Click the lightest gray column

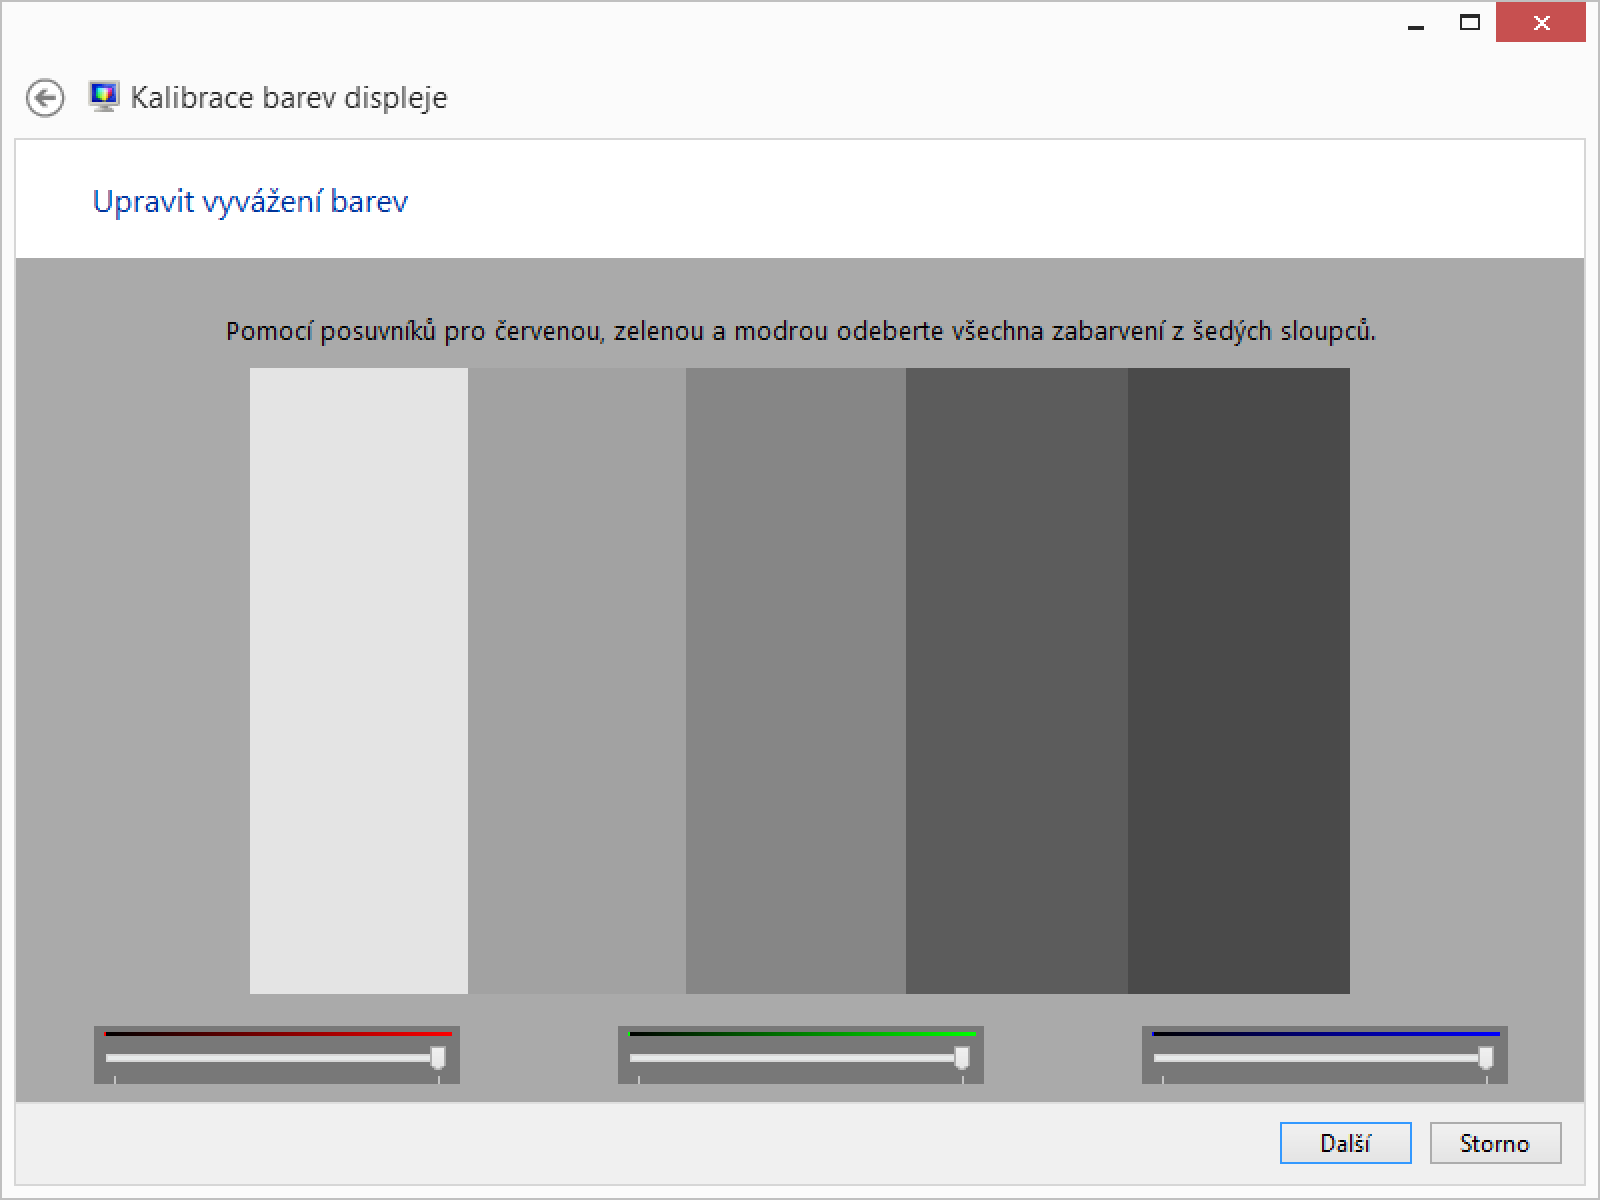[x=359, y=681]
